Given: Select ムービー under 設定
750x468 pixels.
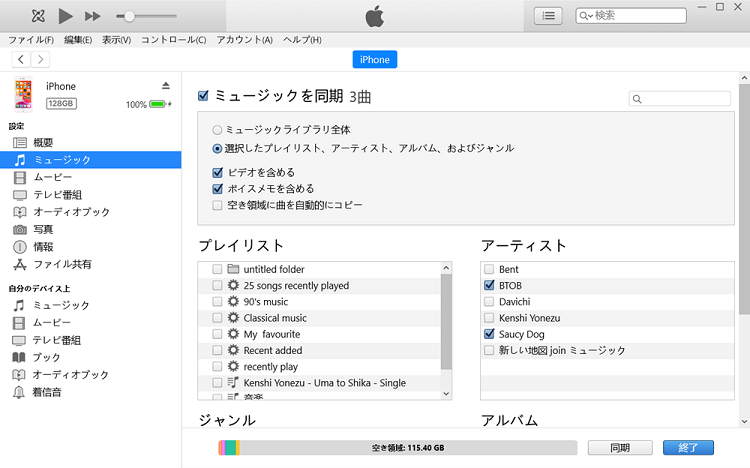Looking at the screenshot, I should [90, 178].
